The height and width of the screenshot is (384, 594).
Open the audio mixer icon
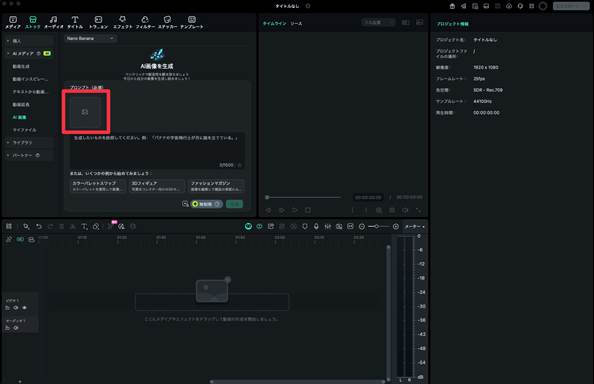pos(328,226)
